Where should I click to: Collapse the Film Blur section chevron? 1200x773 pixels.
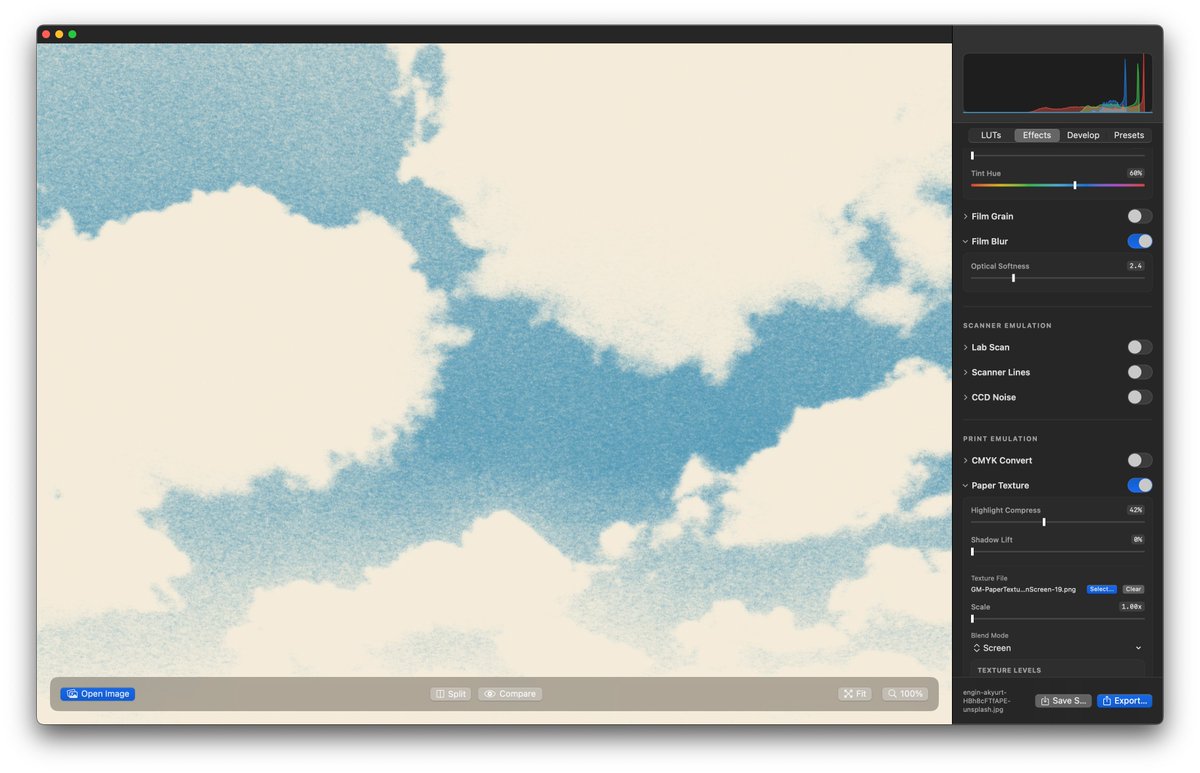(x=965, y=241)
